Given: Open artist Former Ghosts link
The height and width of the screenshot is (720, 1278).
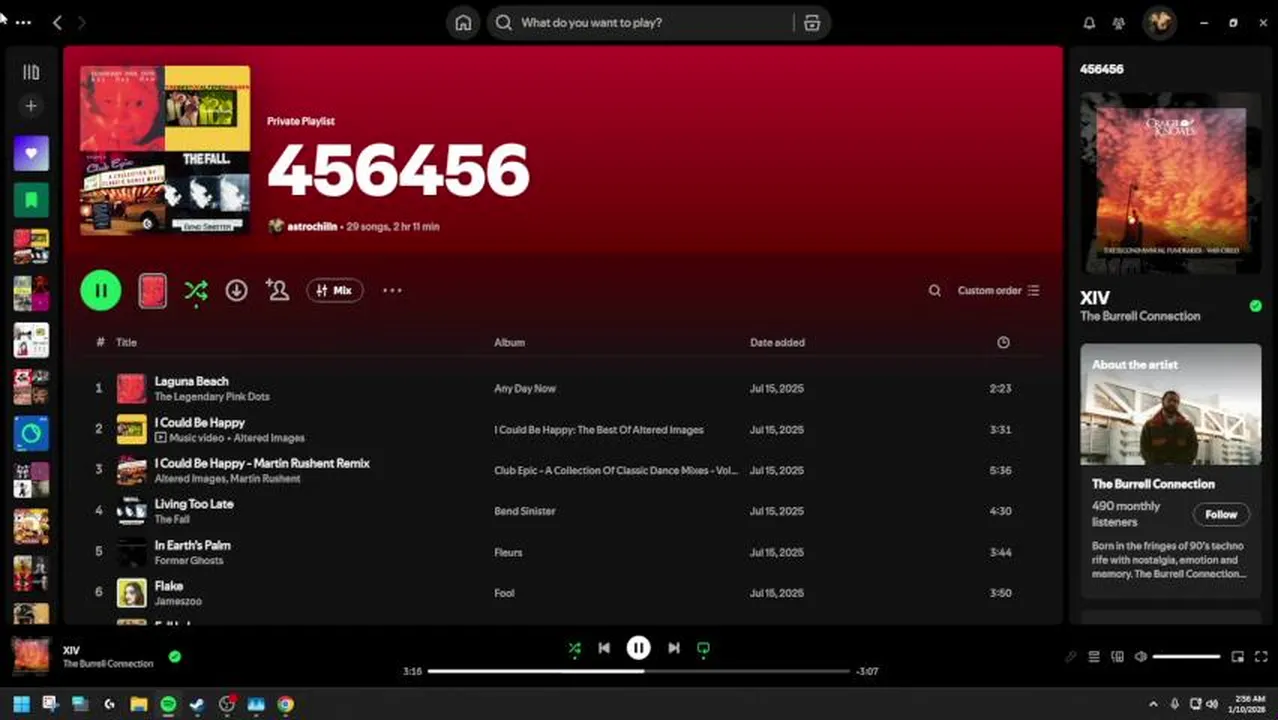Looking at the screenshot, I should [189, 561].
